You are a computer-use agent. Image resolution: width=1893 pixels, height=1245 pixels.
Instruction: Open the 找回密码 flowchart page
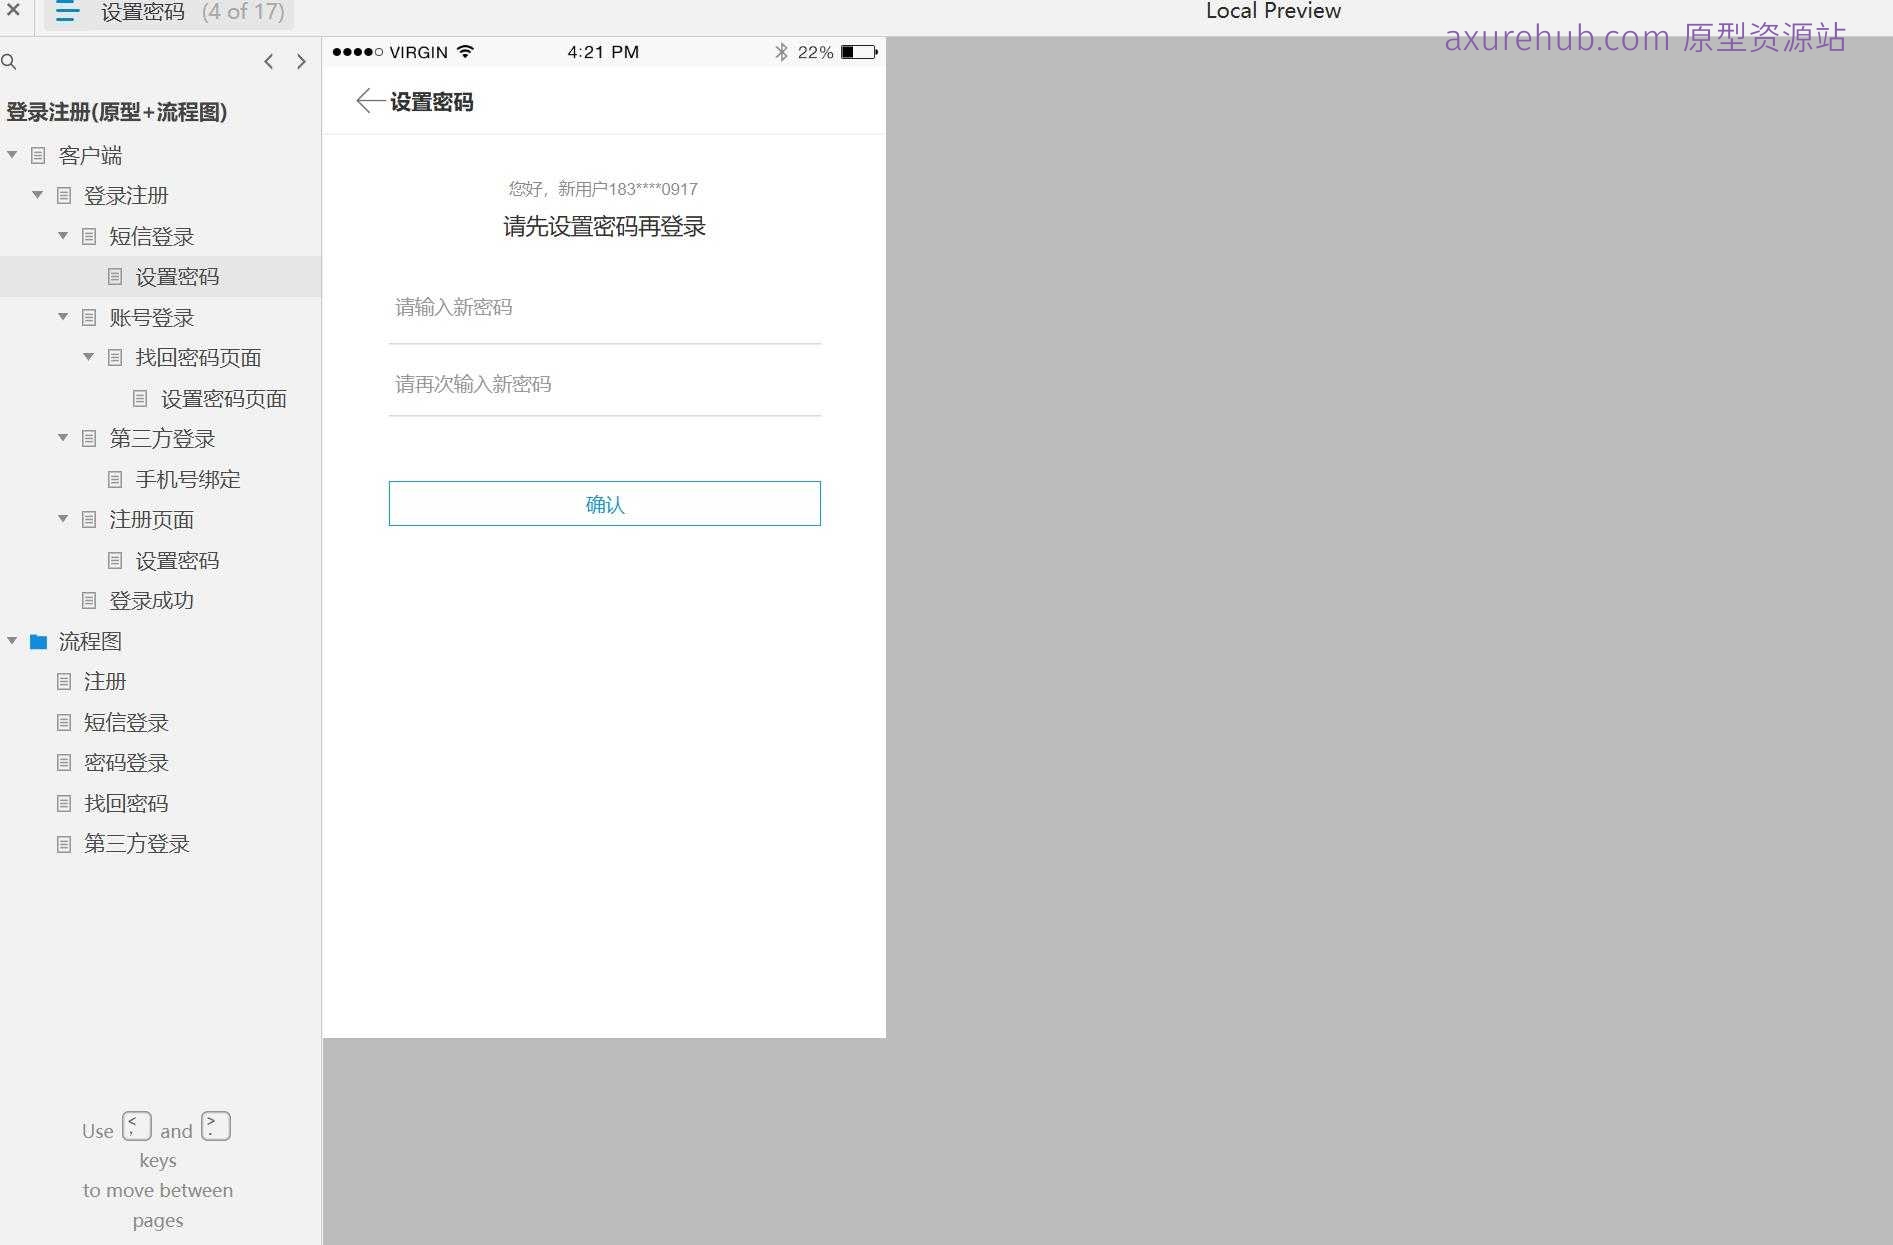tap(126, 803)
